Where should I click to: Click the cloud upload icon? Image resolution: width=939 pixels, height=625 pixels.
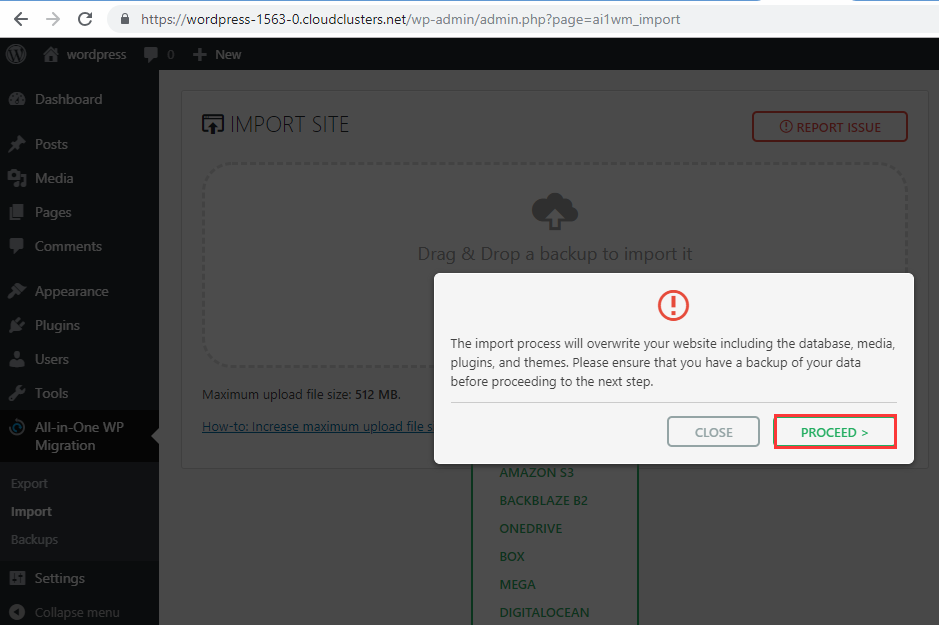[555, 211]
